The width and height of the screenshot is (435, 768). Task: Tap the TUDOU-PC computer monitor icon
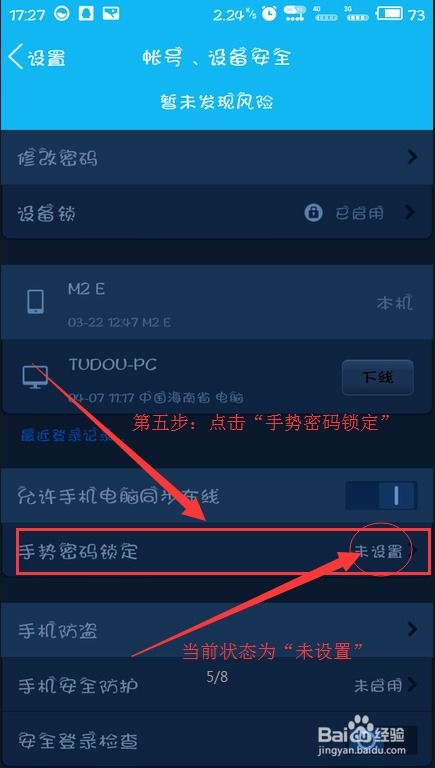tap(35, 377)
